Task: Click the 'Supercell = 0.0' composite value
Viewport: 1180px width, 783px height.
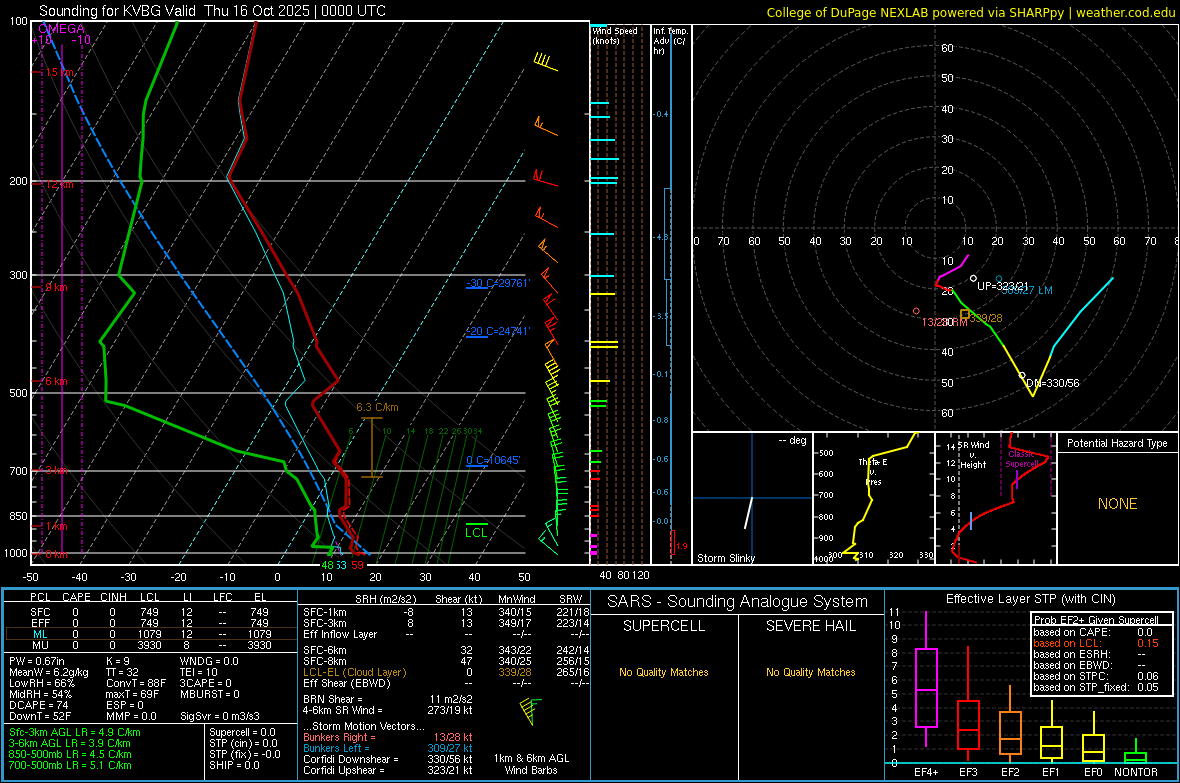Action: coord(242,732)
